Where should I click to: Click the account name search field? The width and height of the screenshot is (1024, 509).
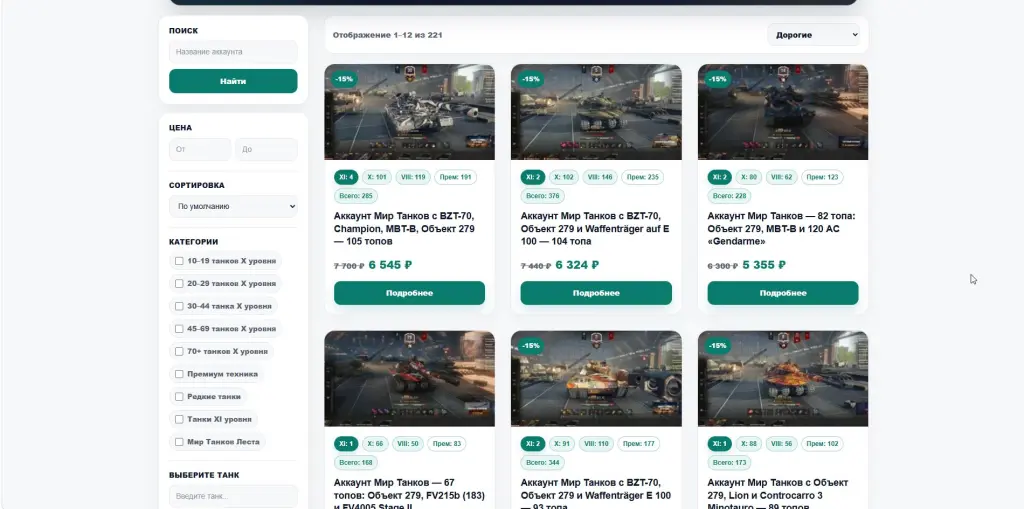click(x=233, y=52)
